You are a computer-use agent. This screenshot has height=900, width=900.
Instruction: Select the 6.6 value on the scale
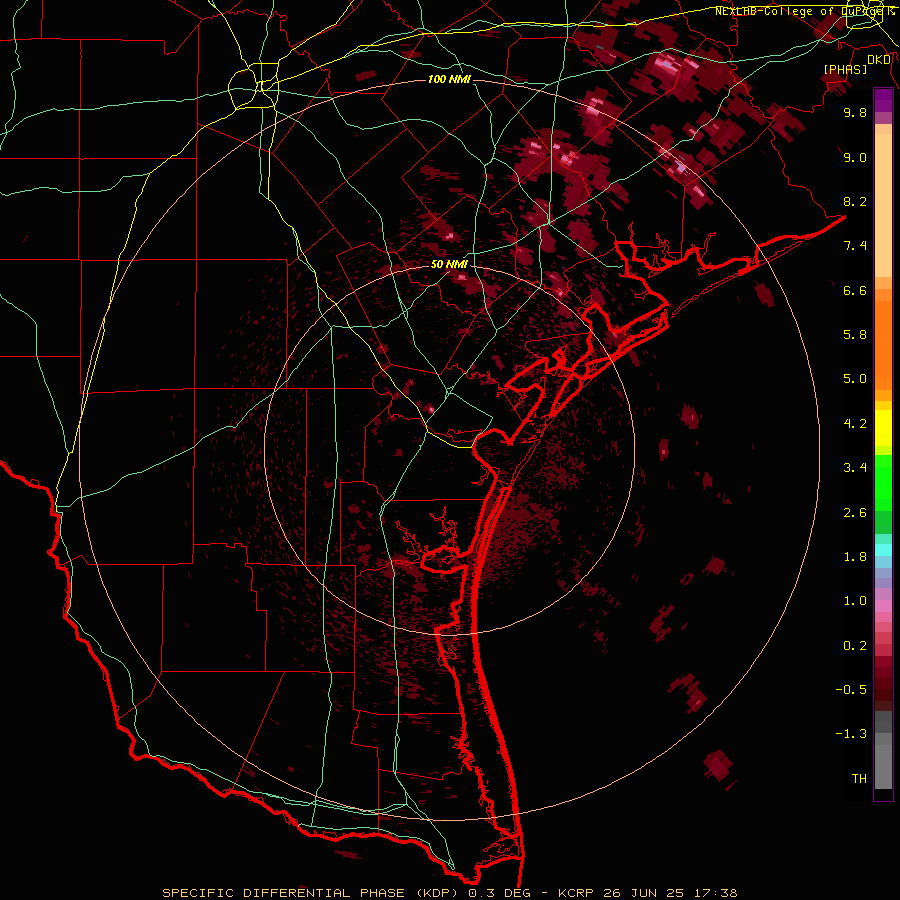[855, 290]
